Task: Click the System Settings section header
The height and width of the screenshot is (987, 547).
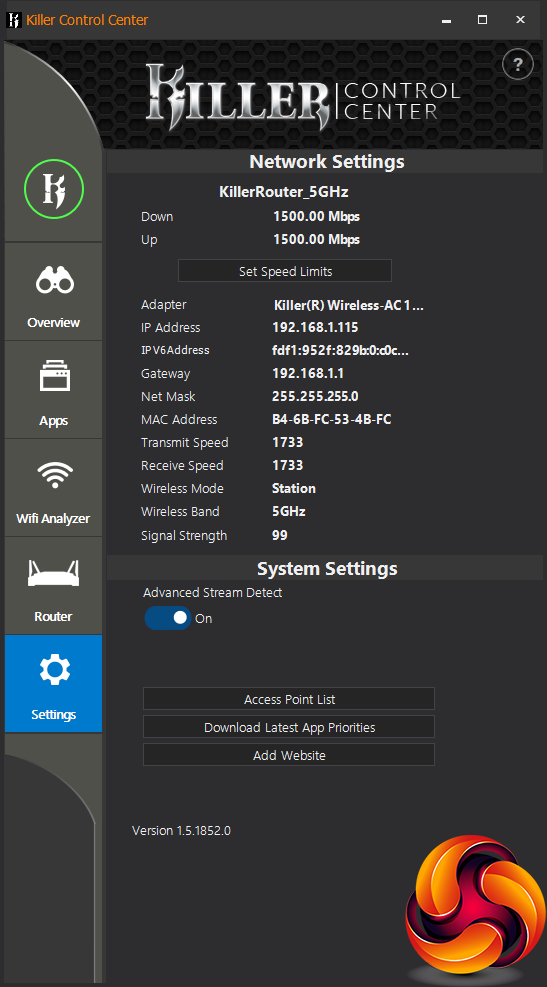Action: (x=327, y=568)
